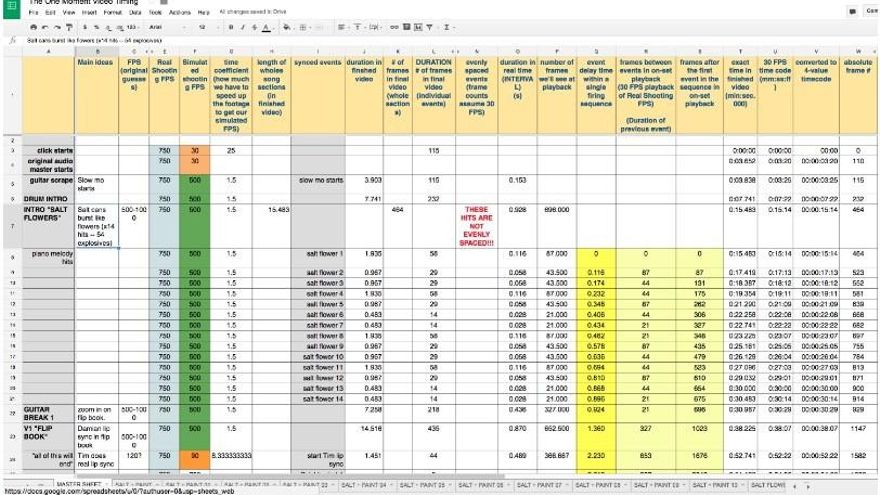The image size is (880, 495).
Task: Toggle bold text formatting
Action: coord(231,27)
